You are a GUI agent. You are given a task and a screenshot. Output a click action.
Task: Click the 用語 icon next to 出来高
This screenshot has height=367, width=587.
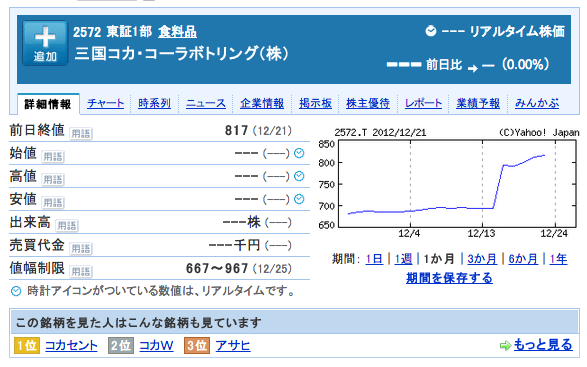[67, 226]
